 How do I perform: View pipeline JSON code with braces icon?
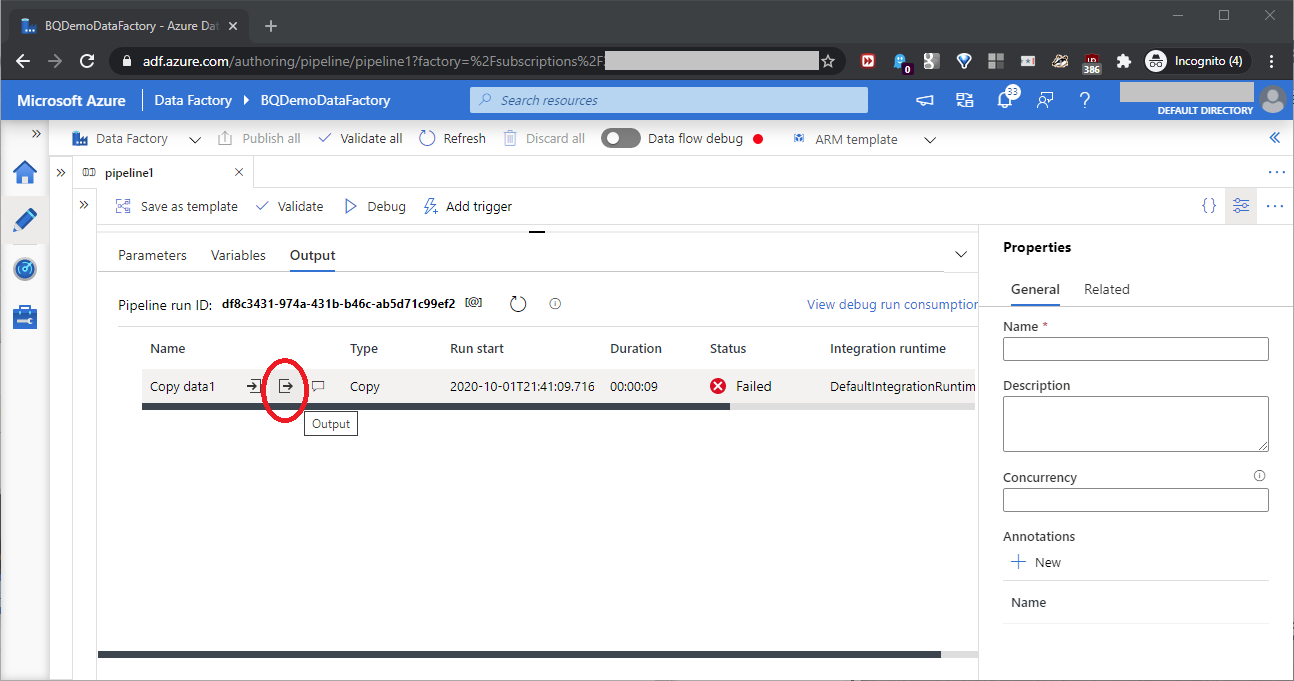point(1209,205)
